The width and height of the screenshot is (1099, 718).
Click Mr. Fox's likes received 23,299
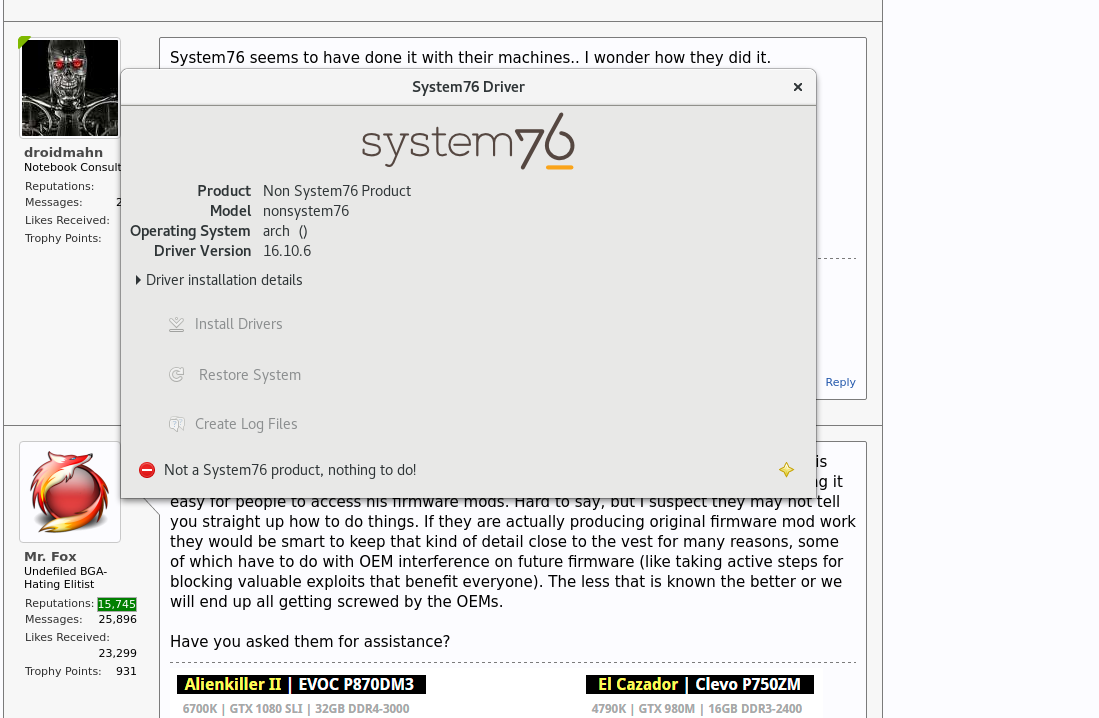pos(117,653)
